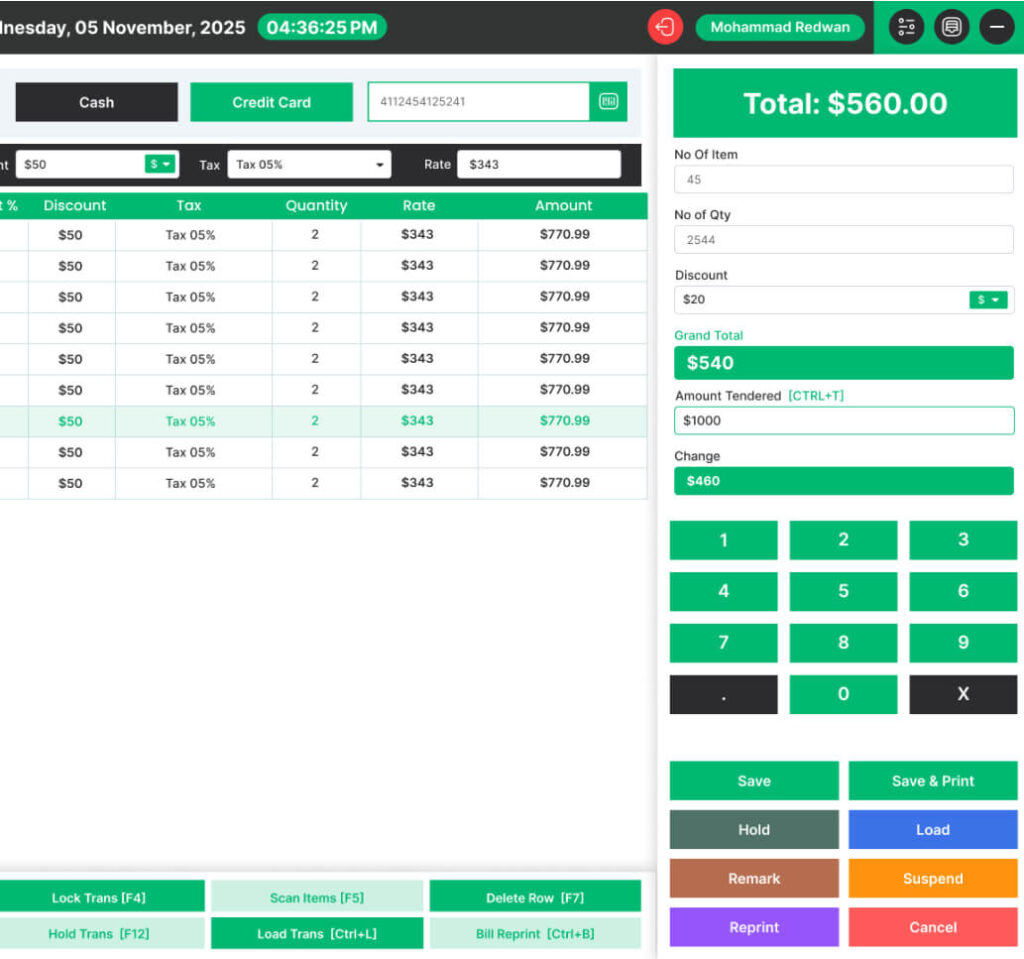The image size is (1024, 959).
Task: Click Scan Items [F5] shortcut
Action: [317, 897]
